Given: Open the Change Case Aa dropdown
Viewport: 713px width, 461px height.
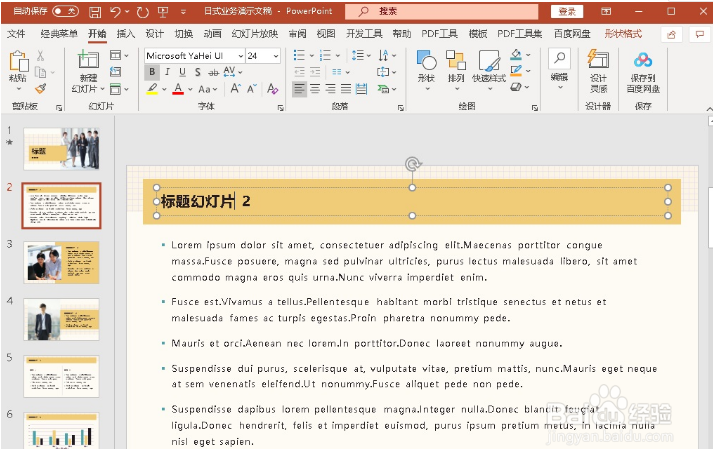Looking at the screenshot, I should point(208,89).
